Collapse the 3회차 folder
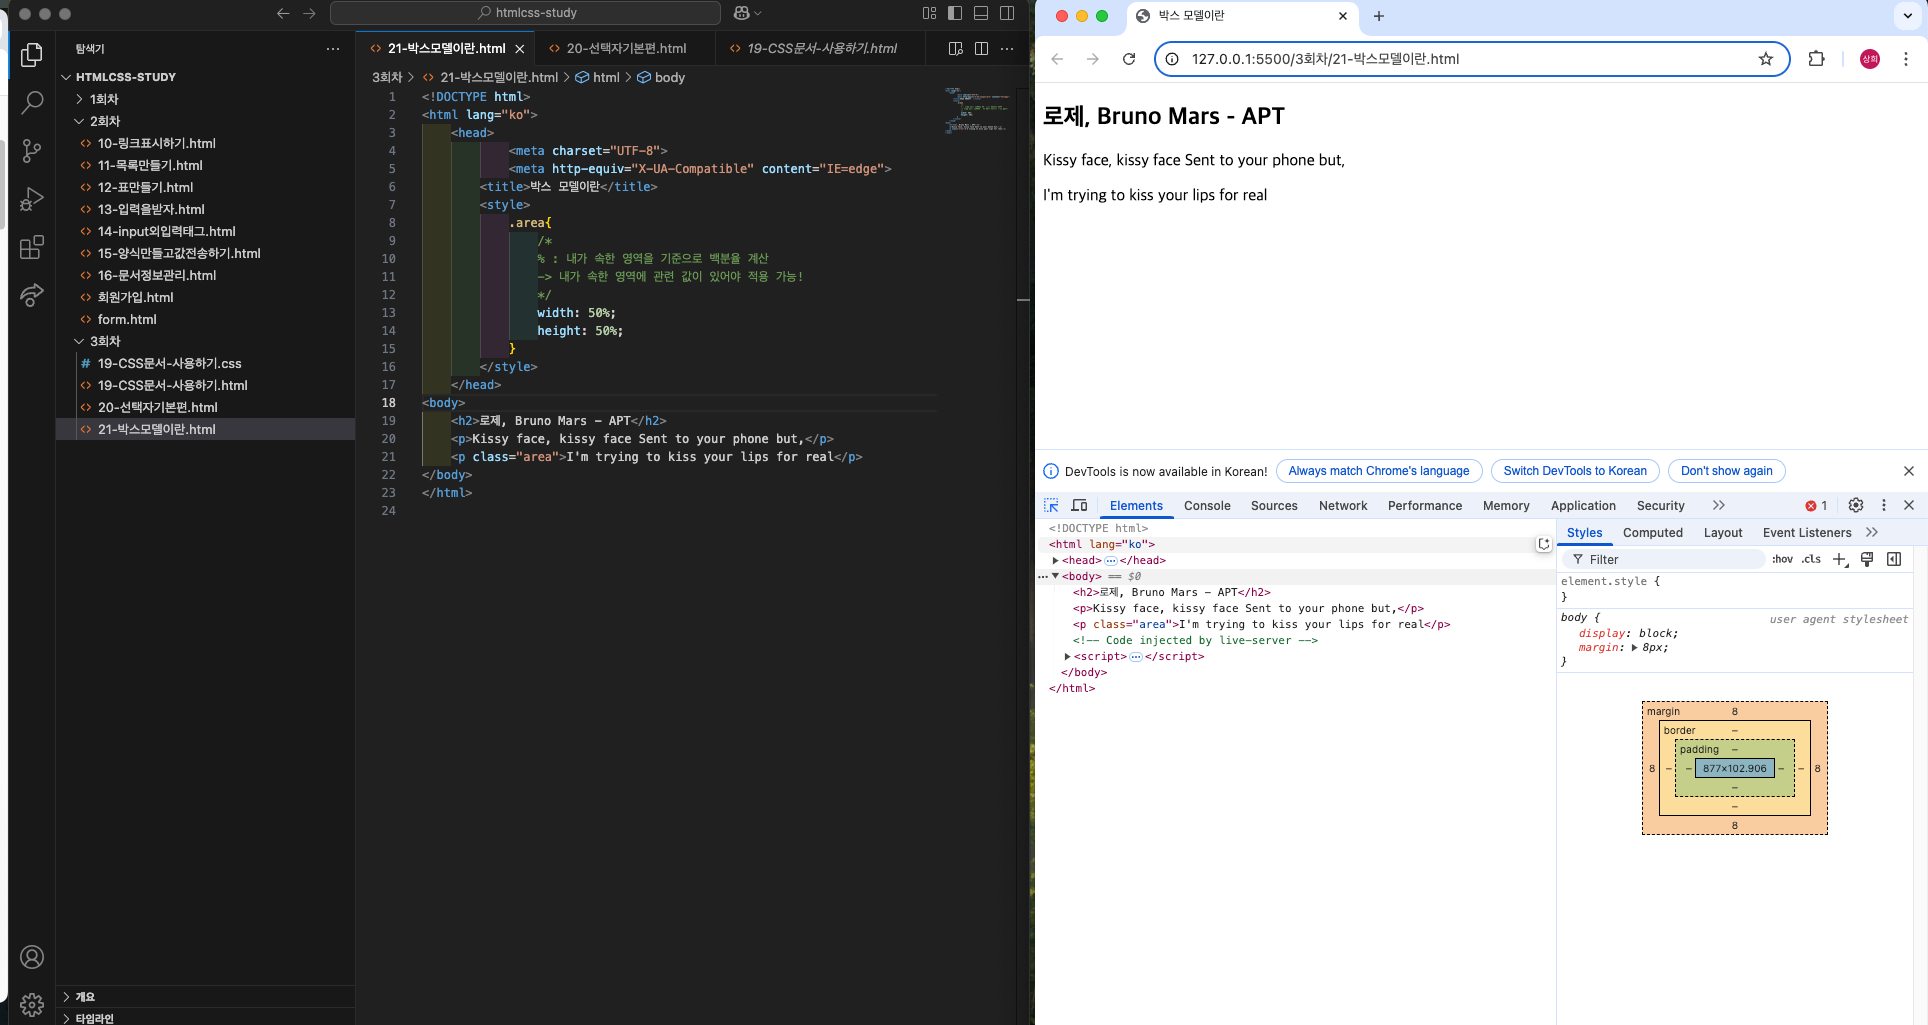Screen dimensions: 1928x1025 point(105,341)
